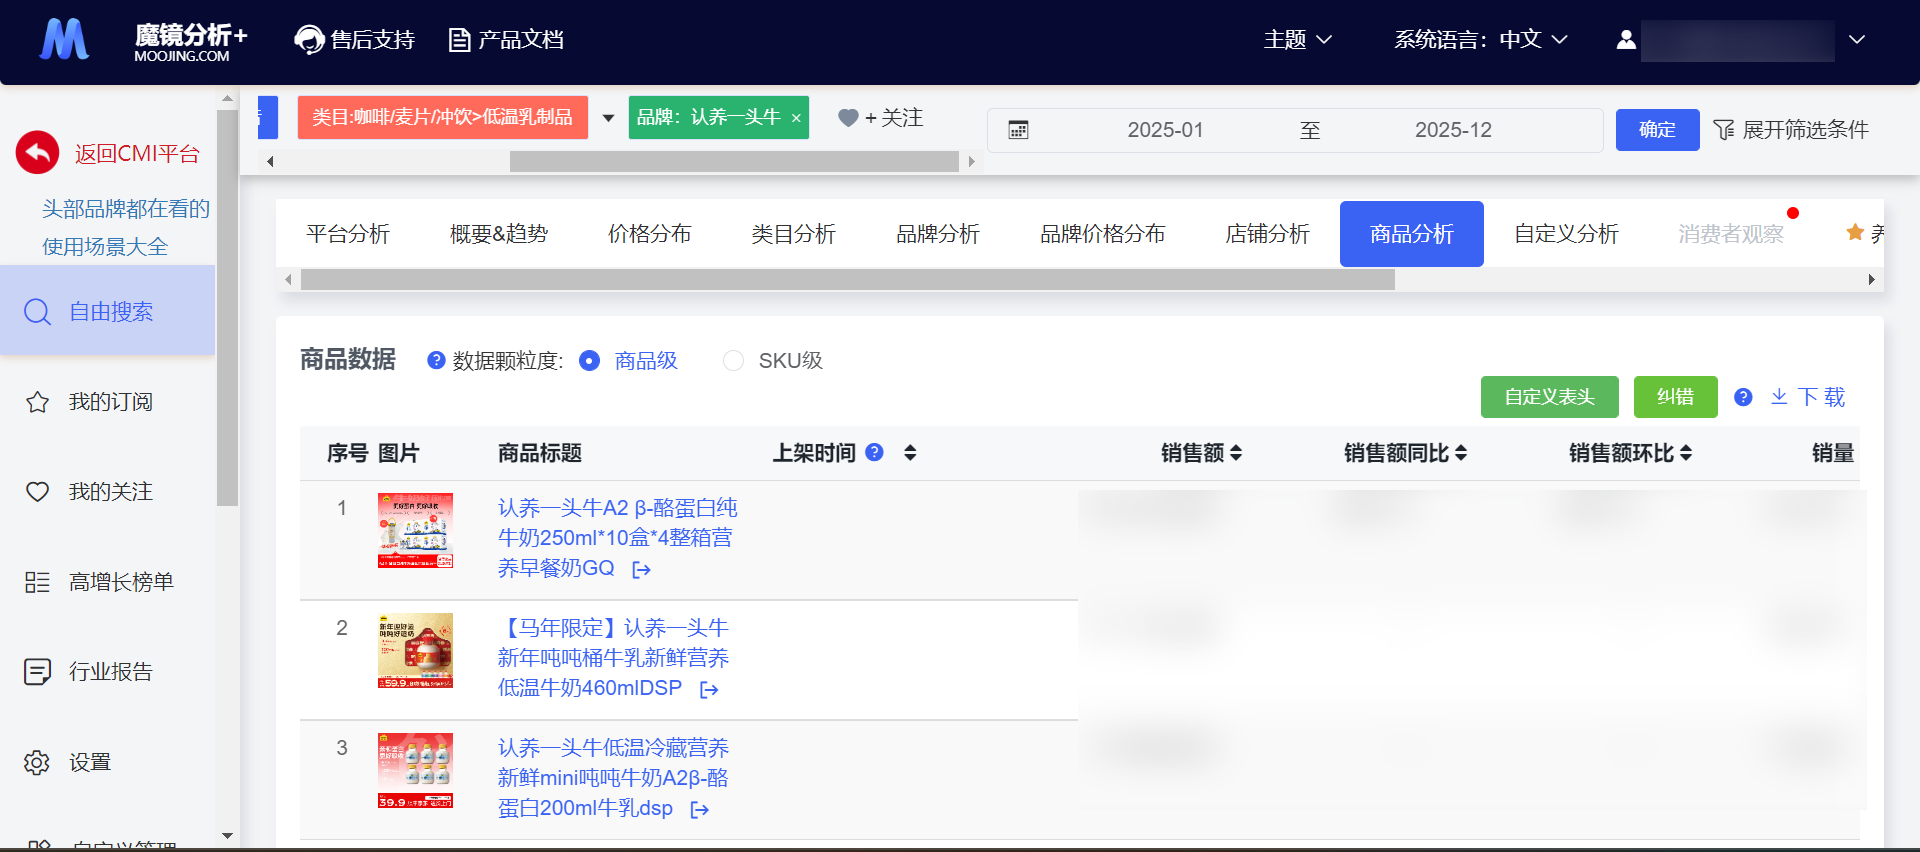Click the 自定义表头 button
This screenshot has height=852, width=1920.
point(1550,397)
